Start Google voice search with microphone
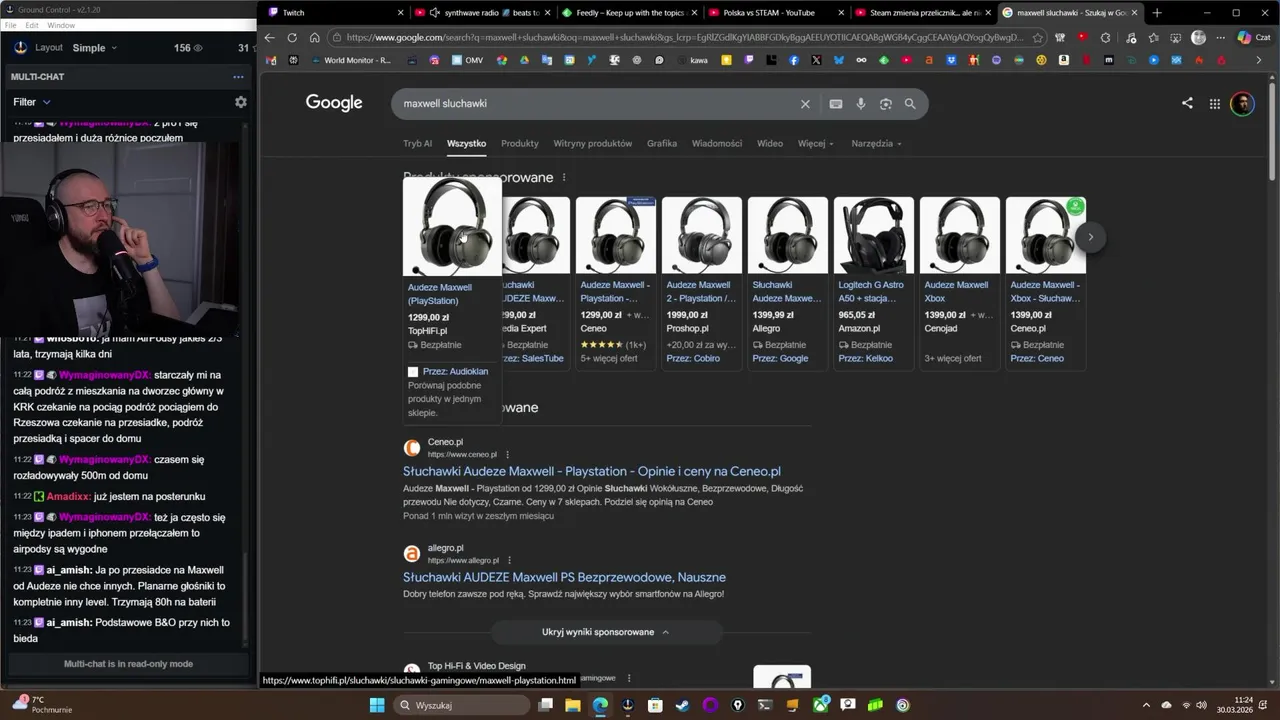The height and width of the screenshot is (720, 1280). 861,104
